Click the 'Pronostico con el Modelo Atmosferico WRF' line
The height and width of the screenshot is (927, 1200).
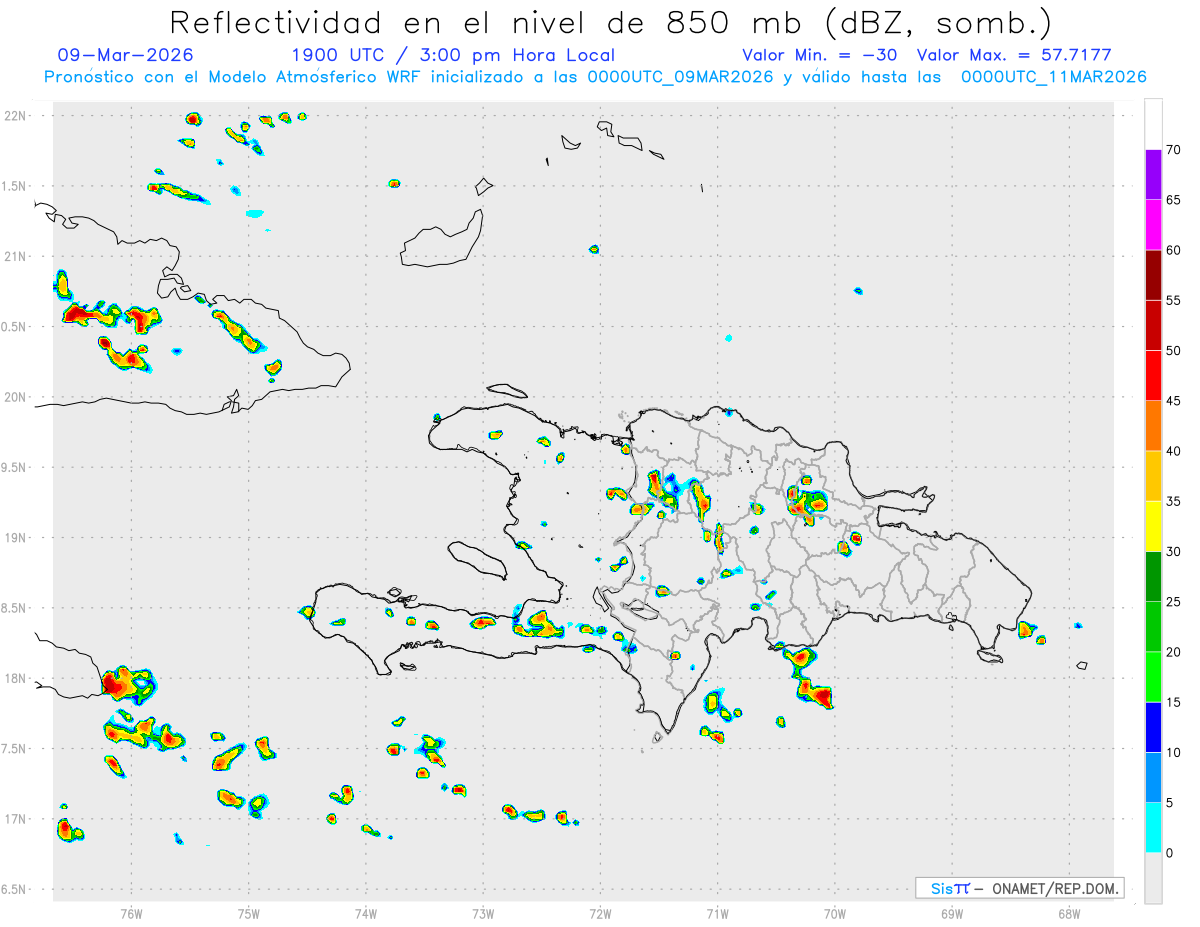(x=596, y=77)
